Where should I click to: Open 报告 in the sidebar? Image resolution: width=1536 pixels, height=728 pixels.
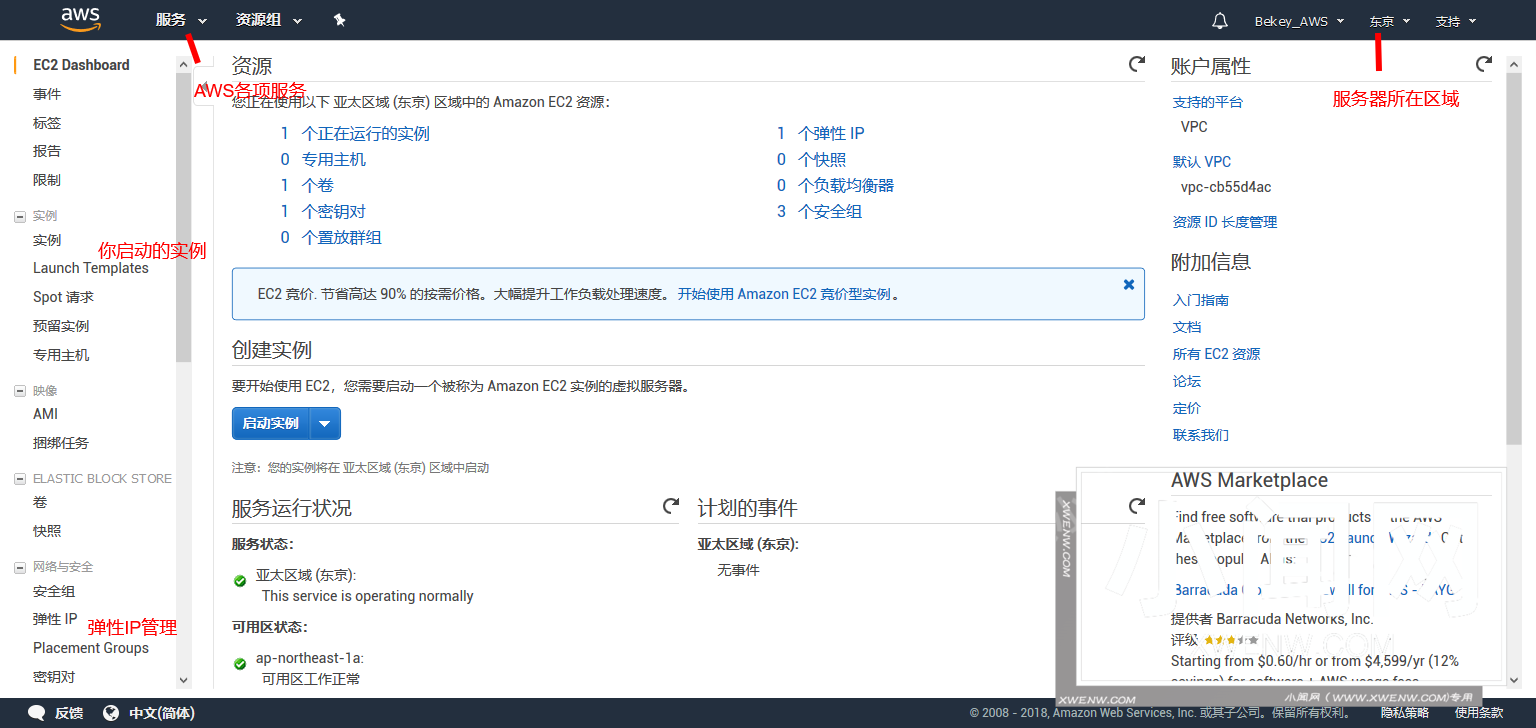(47, 151)
